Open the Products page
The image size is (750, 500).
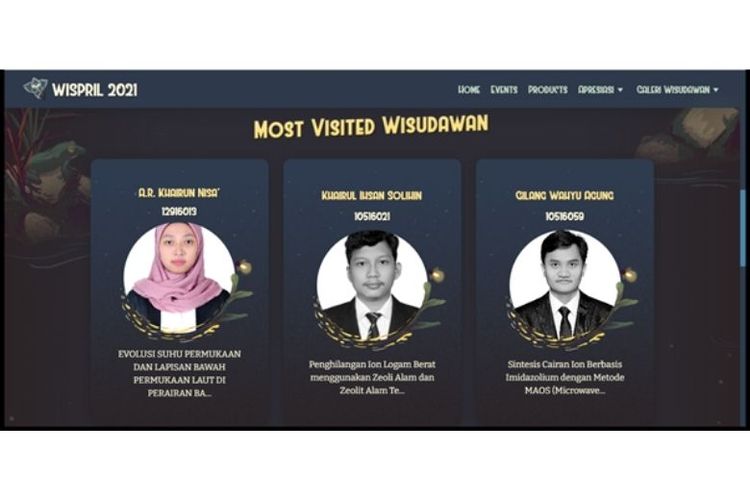(548, 89)
